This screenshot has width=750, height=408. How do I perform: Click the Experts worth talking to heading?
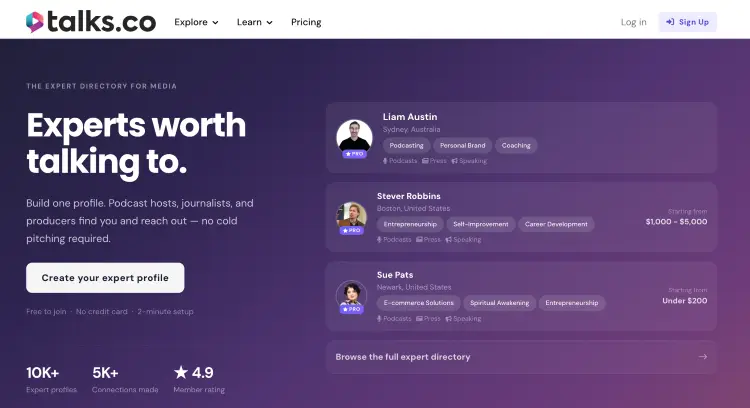pyautogui.click(x=136, y=143)
